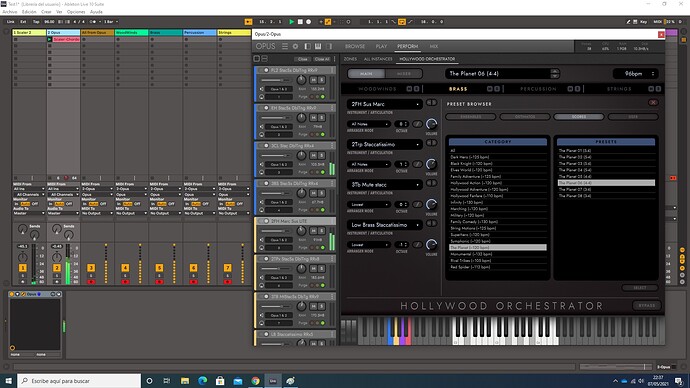Open the 96bpm tempo dropdown

tap(636, 74)
